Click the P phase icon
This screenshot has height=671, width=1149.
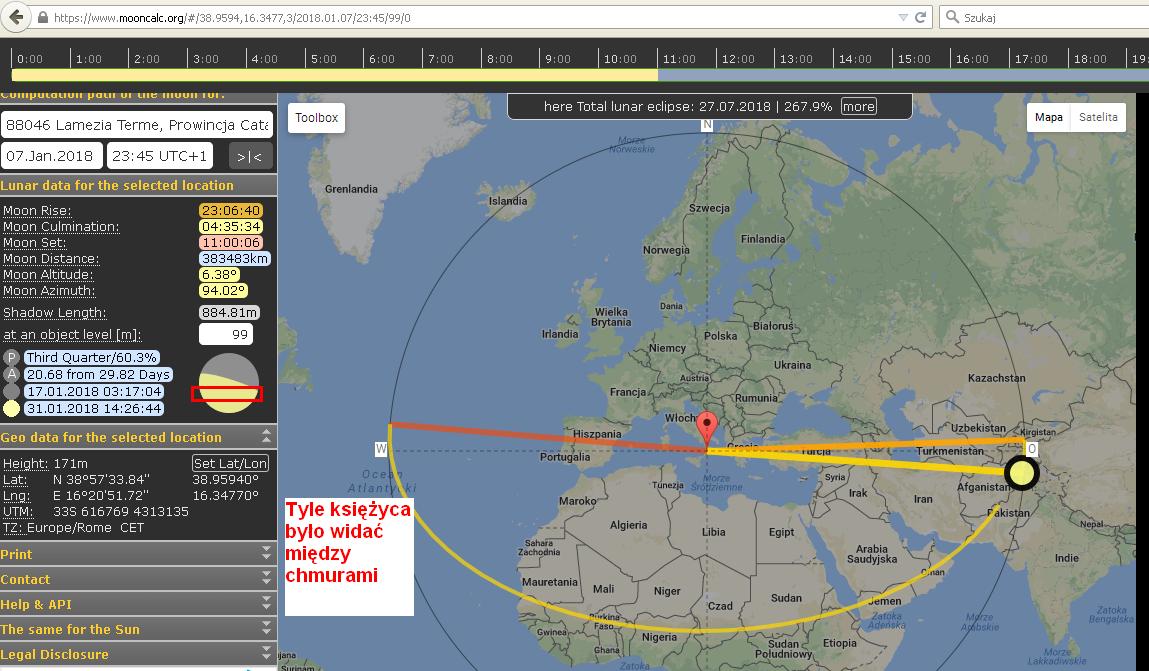click(11, 357)
